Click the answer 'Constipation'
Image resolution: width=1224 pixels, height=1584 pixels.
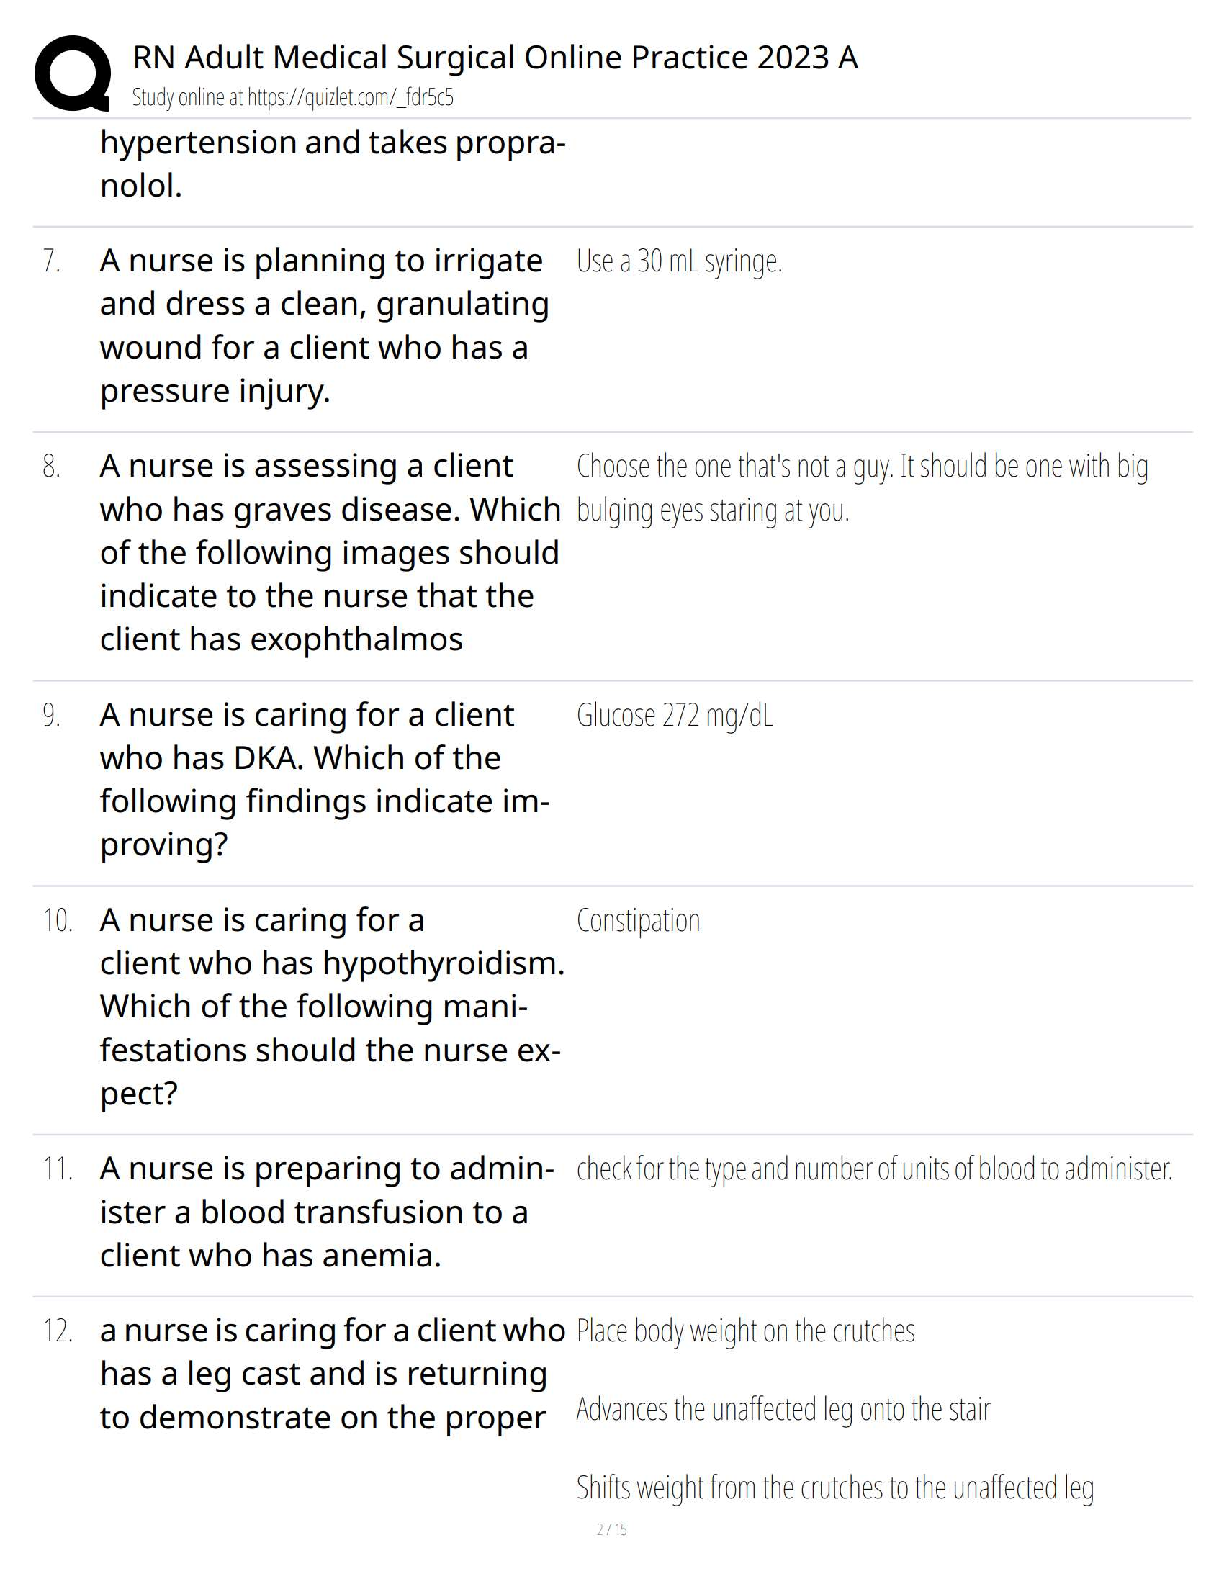638,920
